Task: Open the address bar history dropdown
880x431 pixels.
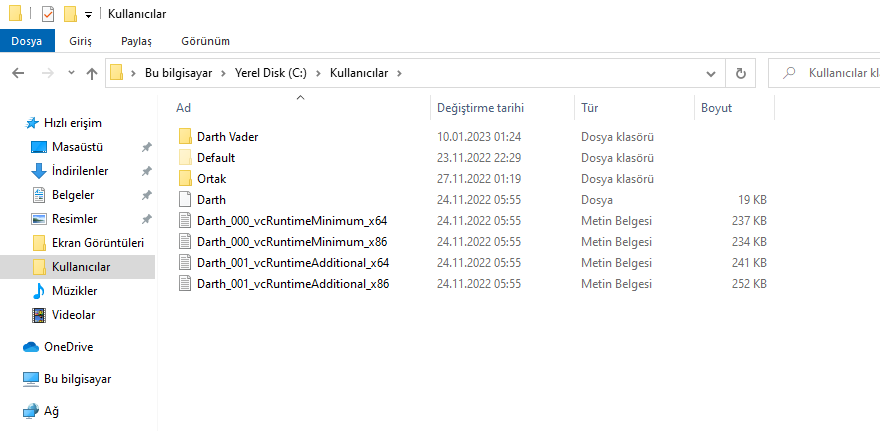Action: click(x=710, y=73)
